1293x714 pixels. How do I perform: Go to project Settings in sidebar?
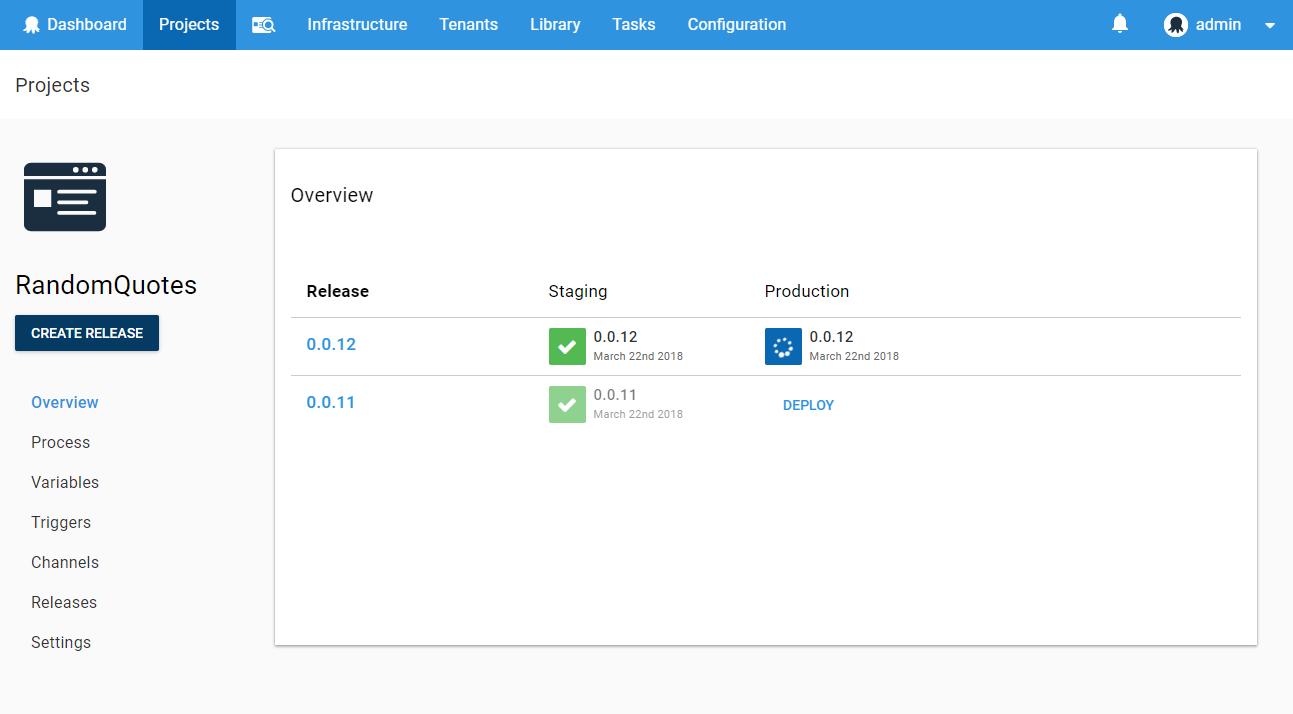tap(60, 642)
